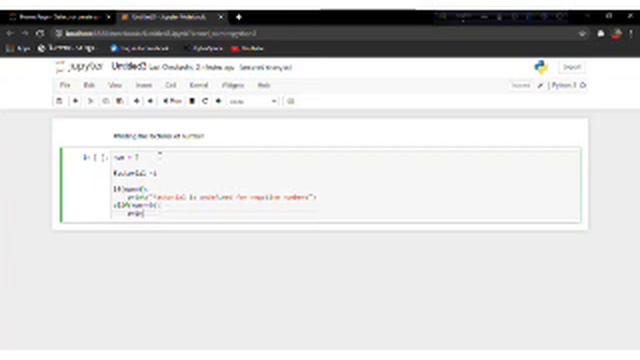Interrupt the kernel with the stop icon
640x360 pixels.
tap(192, 101)
